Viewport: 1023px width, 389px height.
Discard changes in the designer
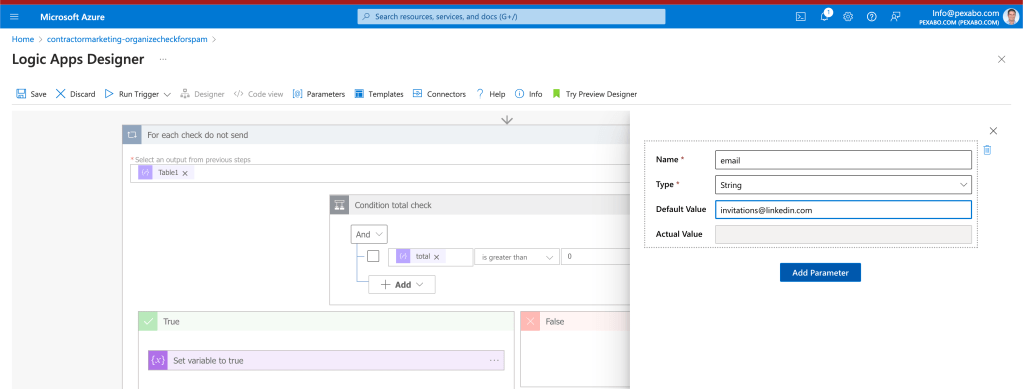tap(75, 94)
